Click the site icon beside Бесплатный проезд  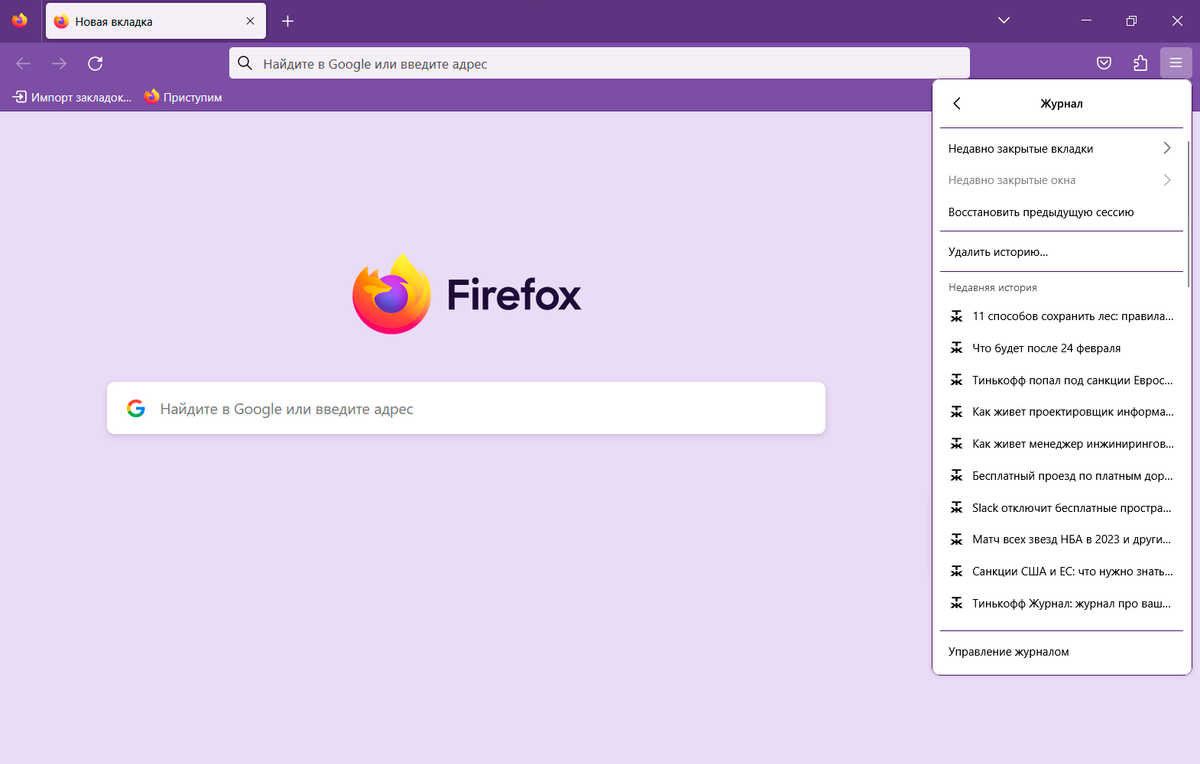click(955, 476)
